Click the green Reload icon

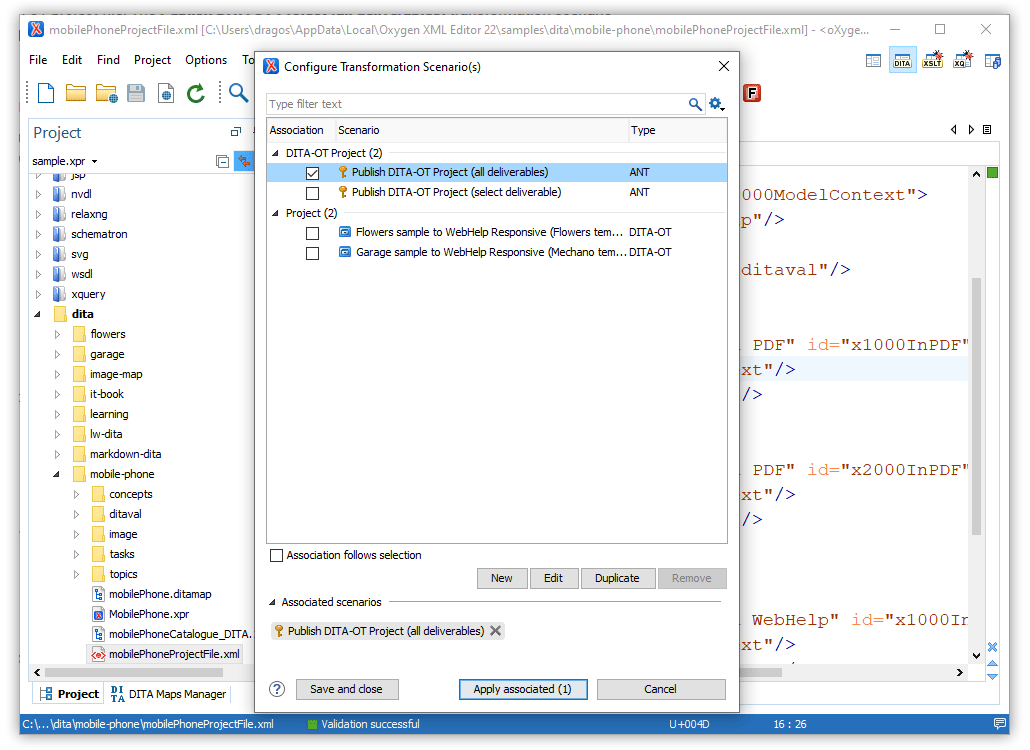(x=196, y=93)
